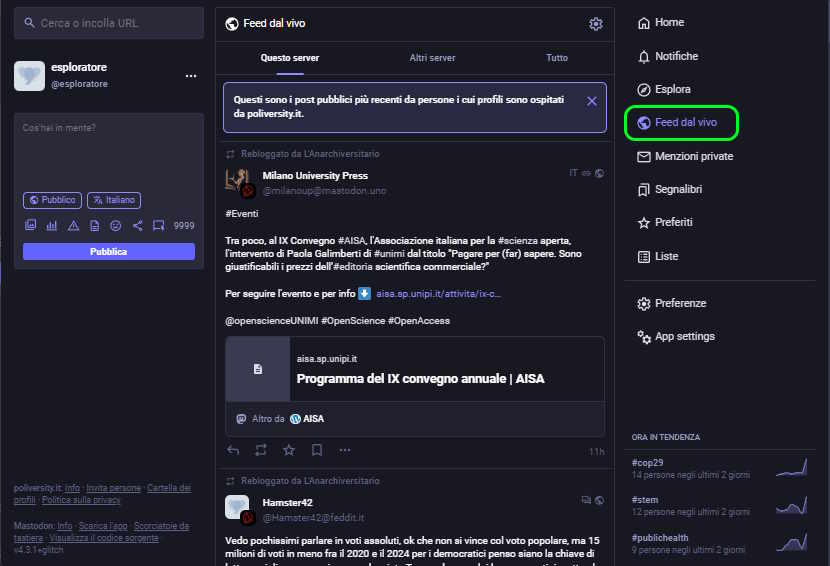The height and width of the screenshot is (566, 830).
Task: Open Preferenze in sidebar
Action: [672, 303]
